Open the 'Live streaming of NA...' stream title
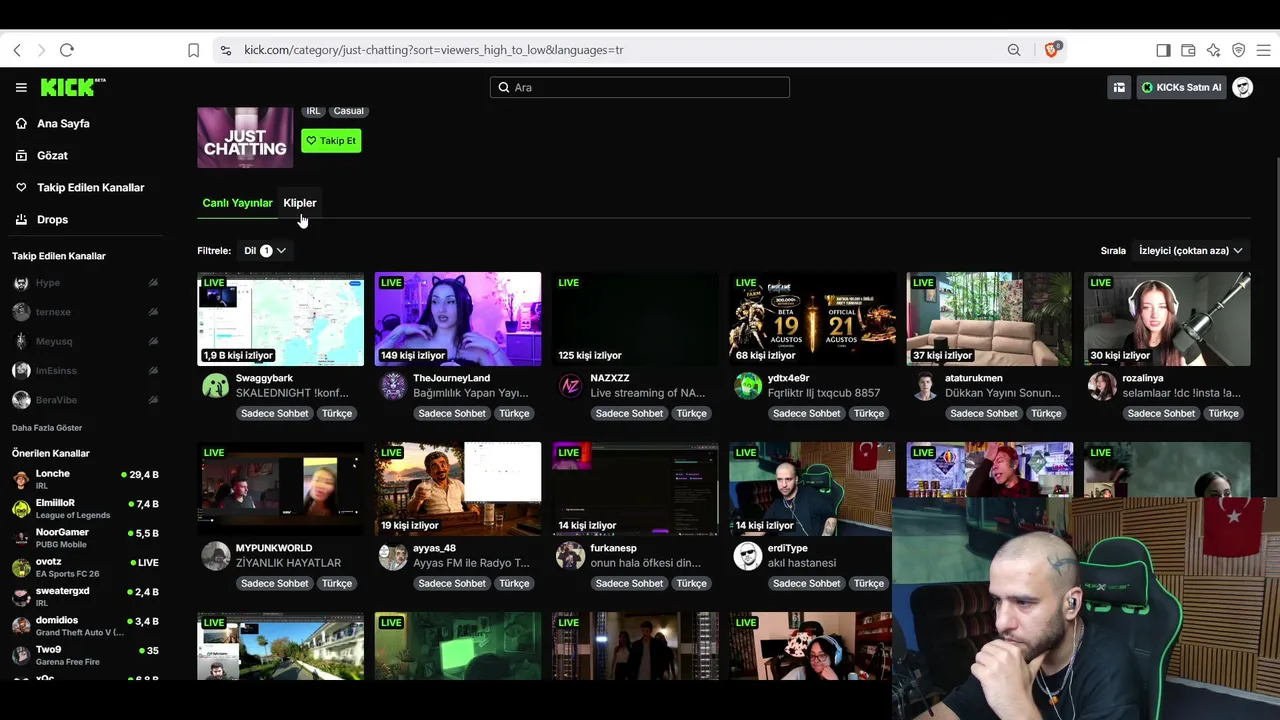 648,393
